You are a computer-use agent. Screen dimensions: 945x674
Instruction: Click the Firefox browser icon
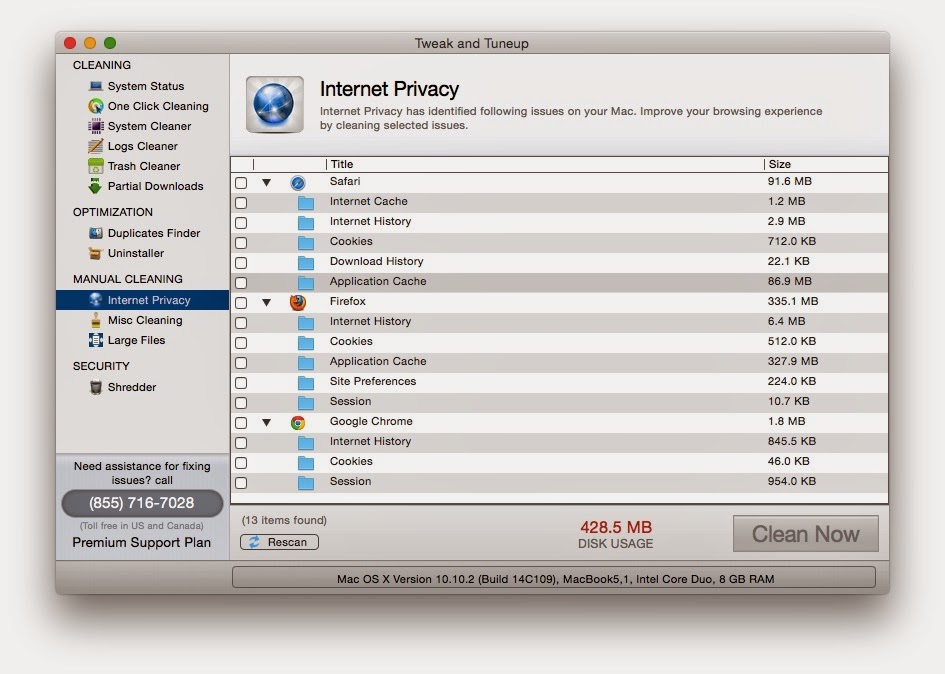coord(298,302)
